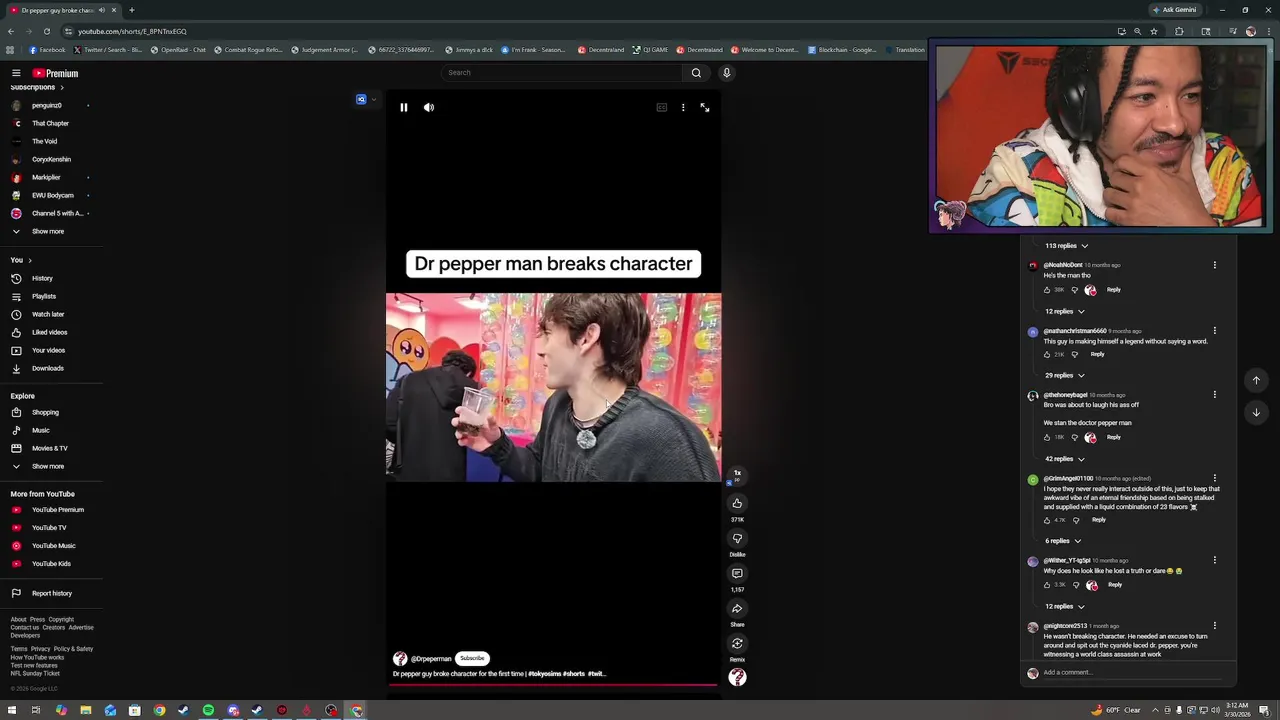This screenshot has height=720, width=1280.
Task: Click the Share icon for this Short
Action: pos(737,608)
